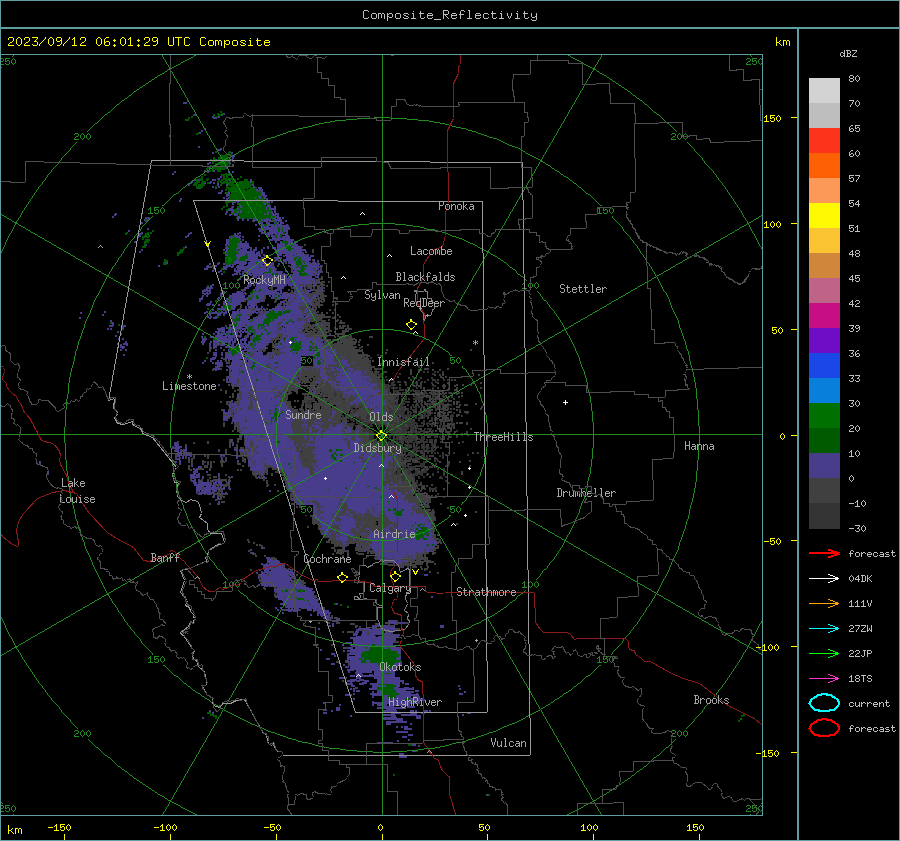This screenshot has height=841, width=900.
Task: Click yellow diamond marker above RockyMH label
Action: [x=267, y=261]
